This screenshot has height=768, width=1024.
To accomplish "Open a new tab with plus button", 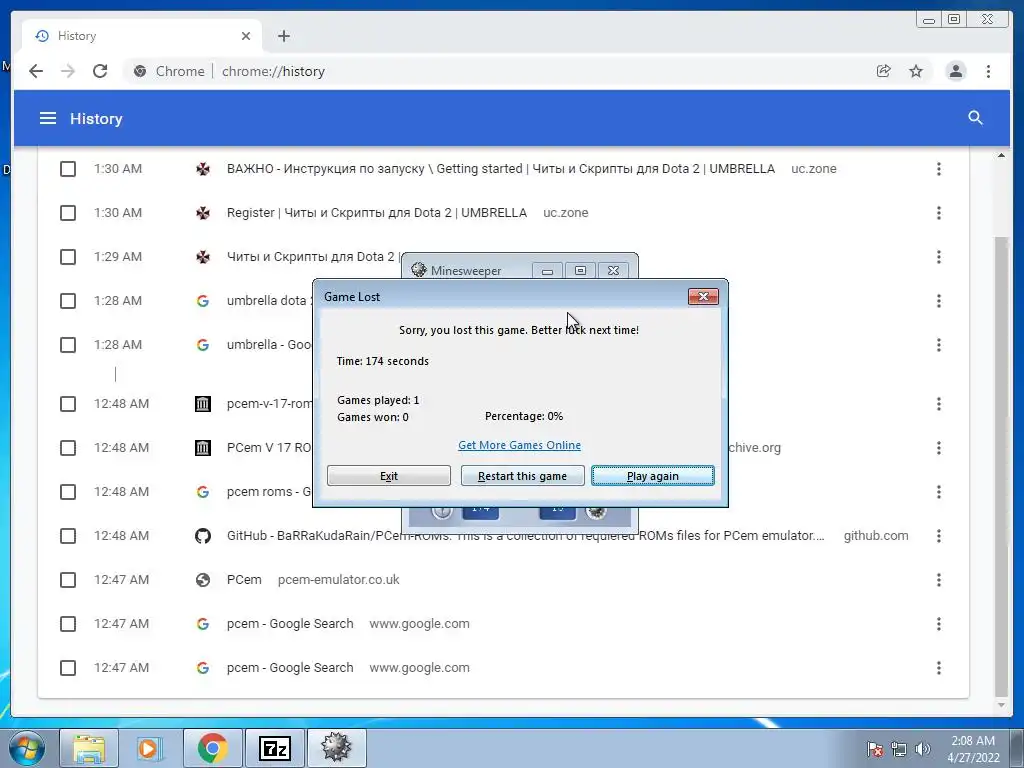I will [x=283, y=36].
